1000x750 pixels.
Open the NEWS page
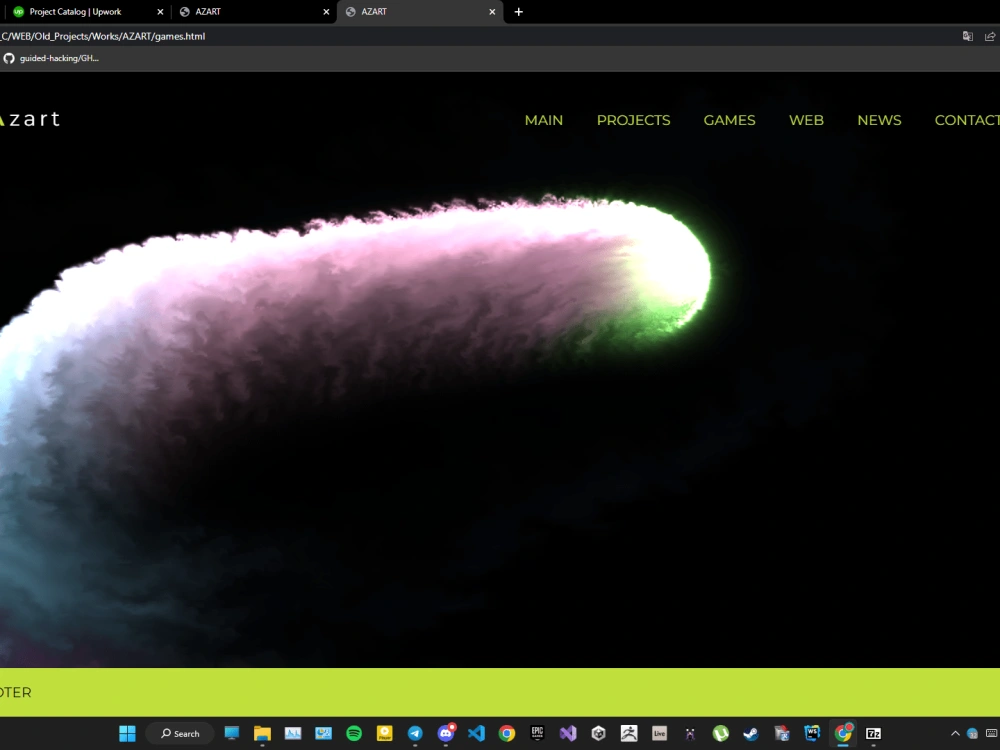click(879, 120)
